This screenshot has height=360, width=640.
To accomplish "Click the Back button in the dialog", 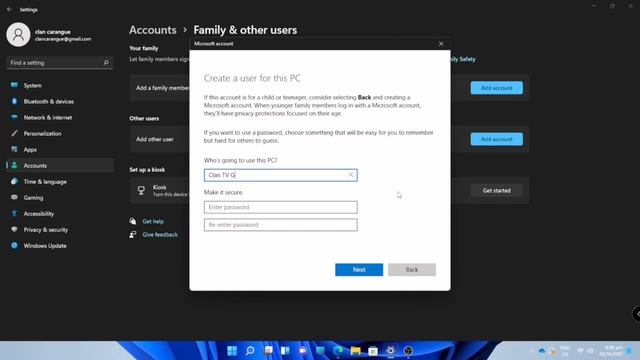I will click(411, 269).
